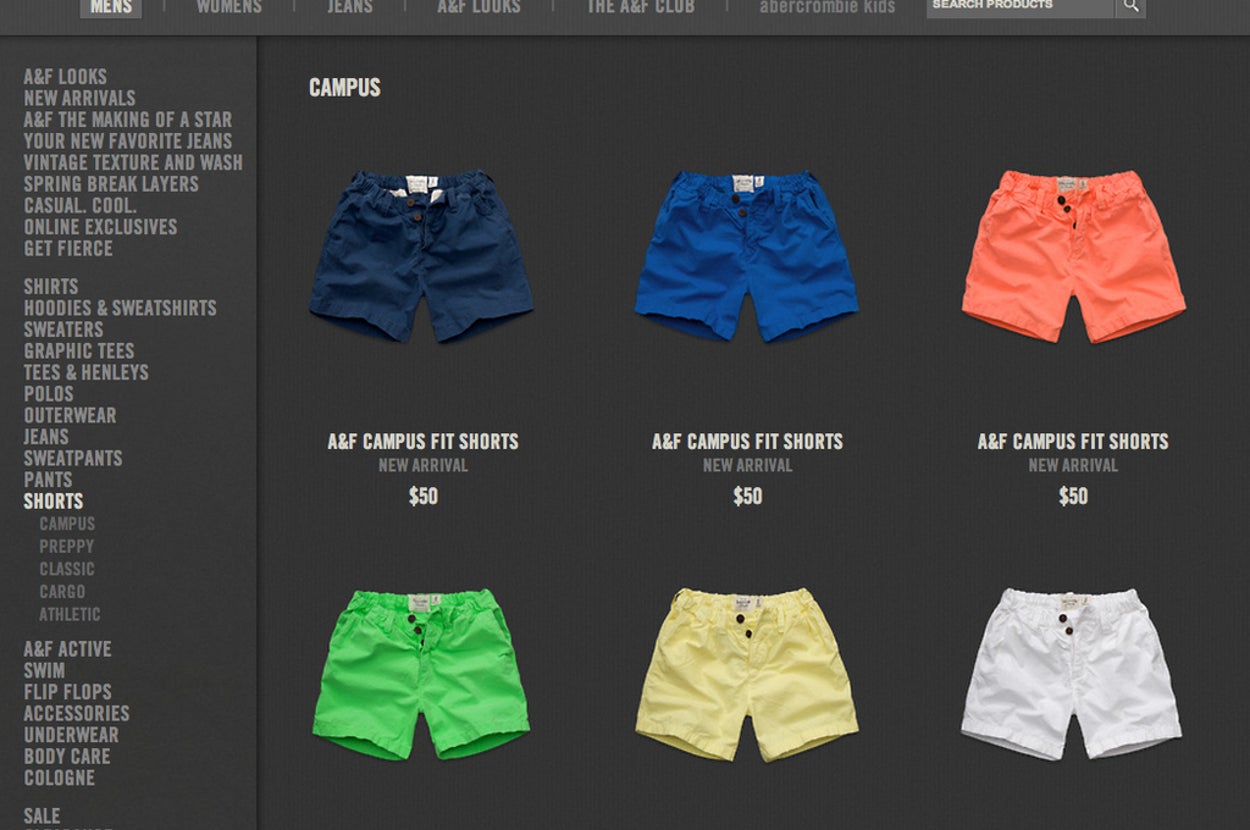Browse the Cologne category

point(59,778)
